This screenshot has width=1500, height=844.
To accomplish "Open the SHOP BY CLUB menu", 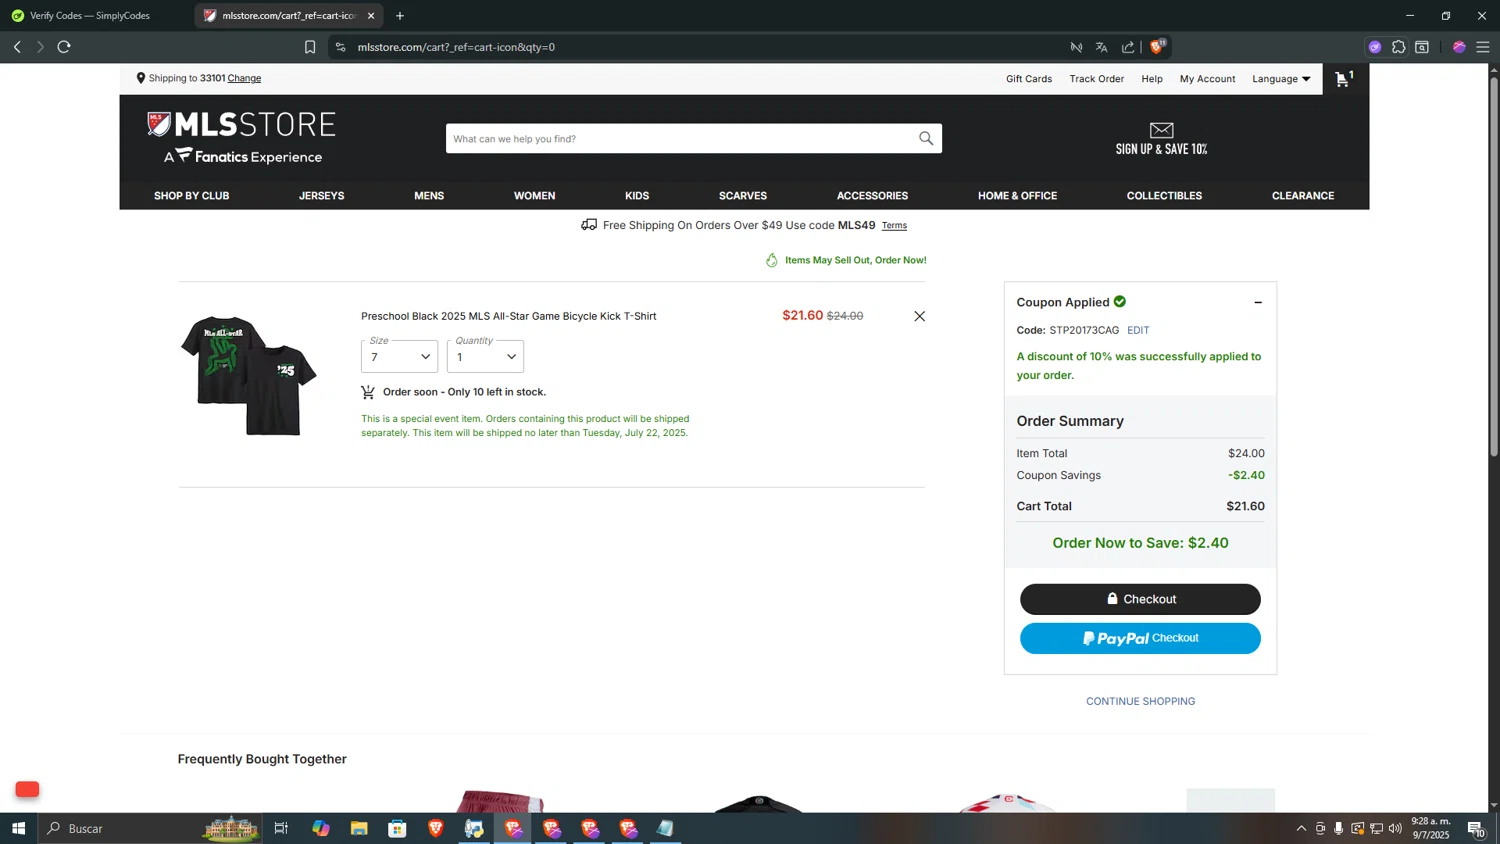I will click(191, 196).
